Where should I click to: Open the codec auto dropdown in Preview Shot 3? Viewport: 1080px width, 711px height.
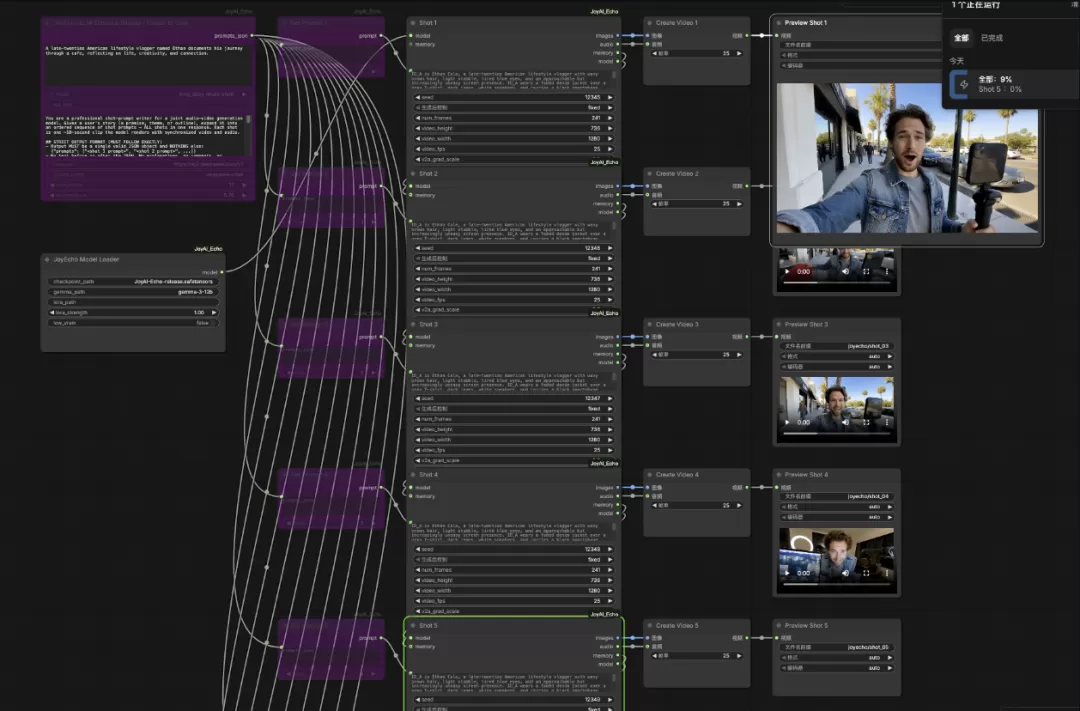point(837,367)
